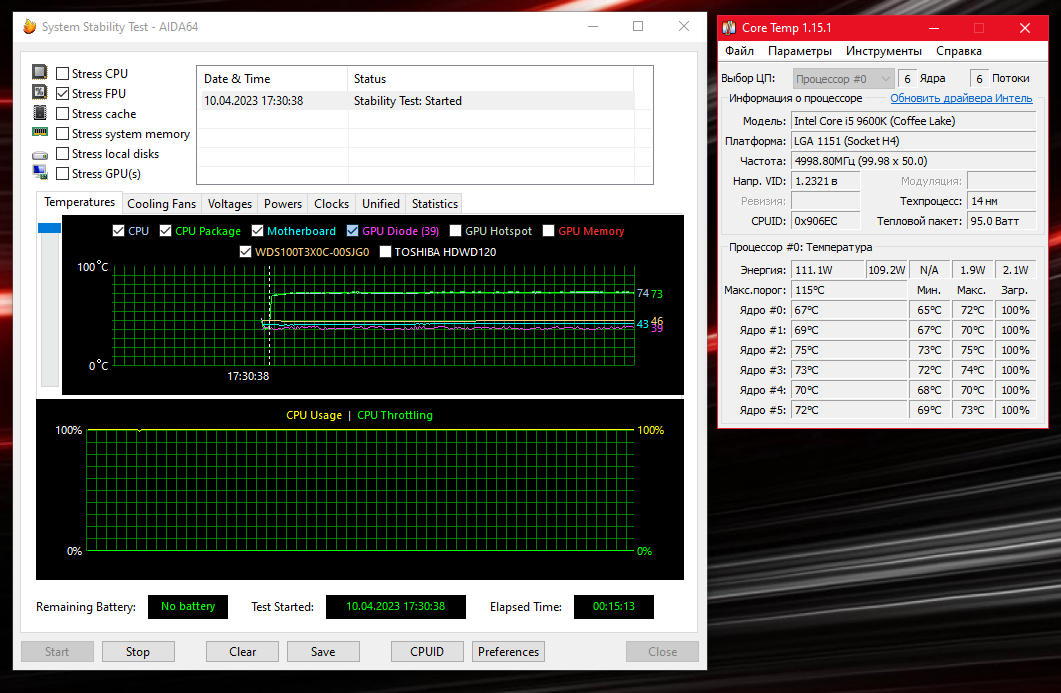1061x693 pixels.
Task: Enable the TOSHIBA HDWD120 drive checkbox
Action: pyautogui.click(x=385, y=252)
